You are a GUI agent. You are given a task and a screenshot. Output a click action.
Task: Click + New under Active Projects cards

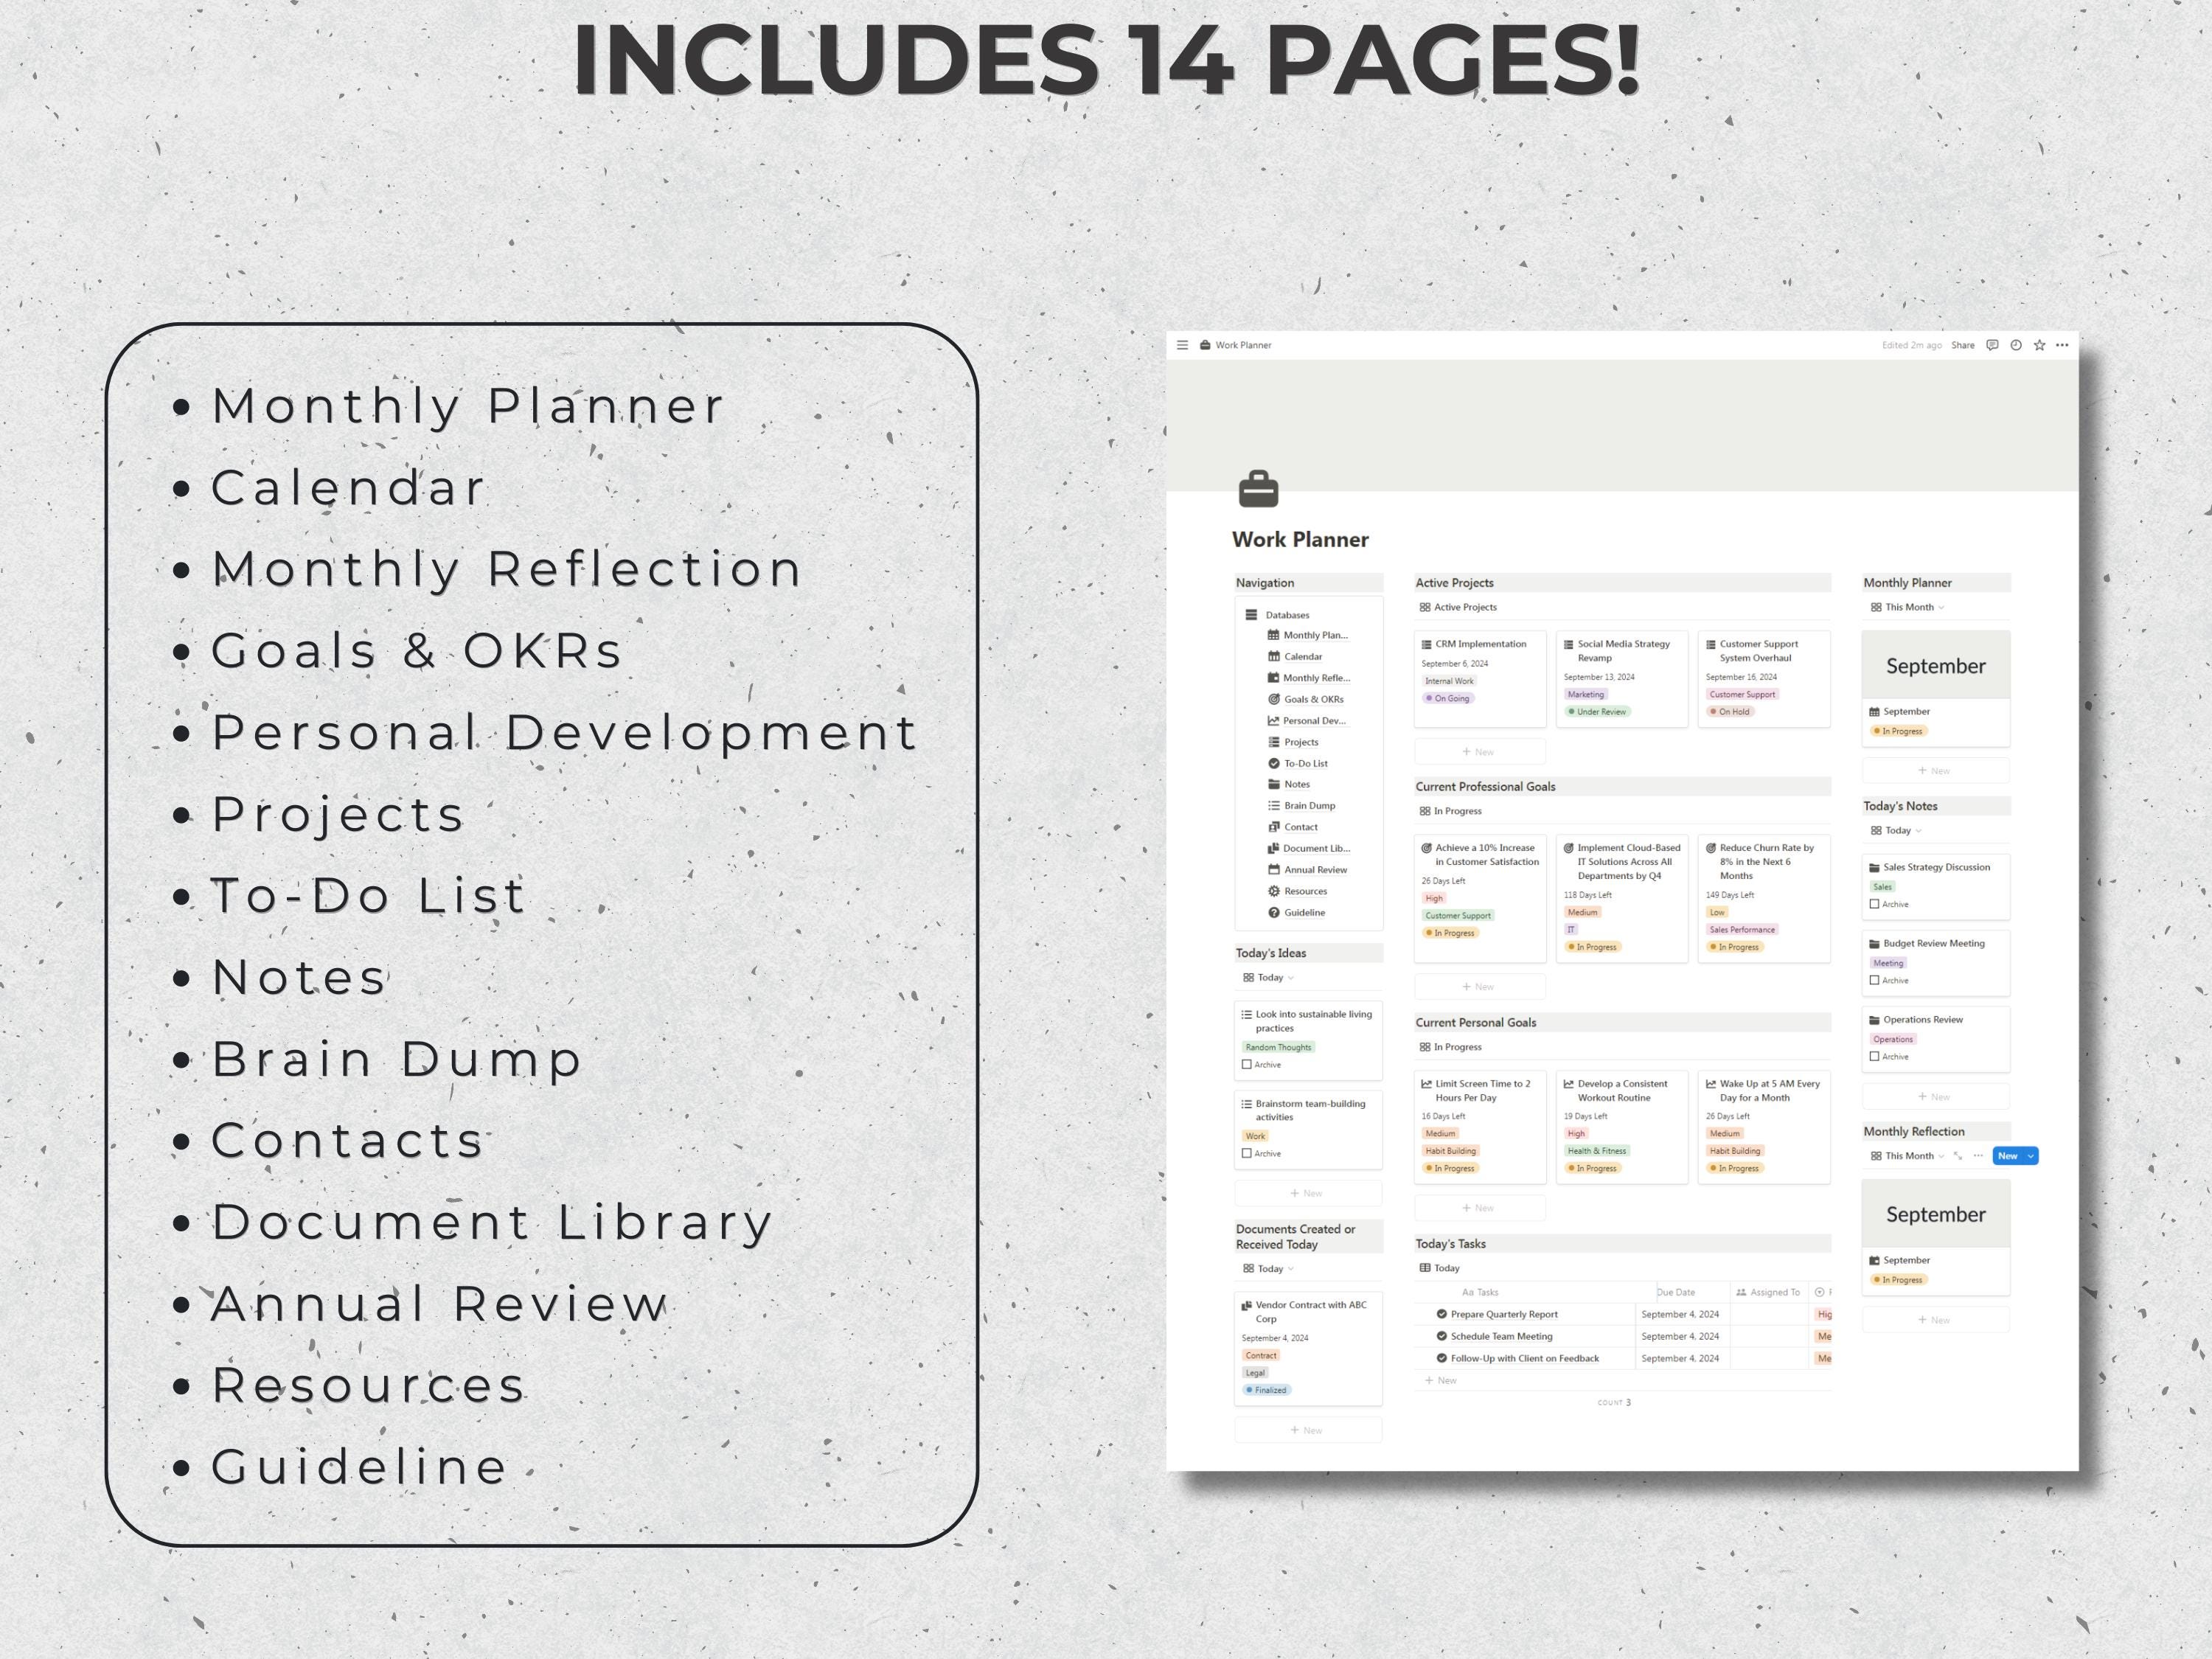click(x=1480, y=752)
